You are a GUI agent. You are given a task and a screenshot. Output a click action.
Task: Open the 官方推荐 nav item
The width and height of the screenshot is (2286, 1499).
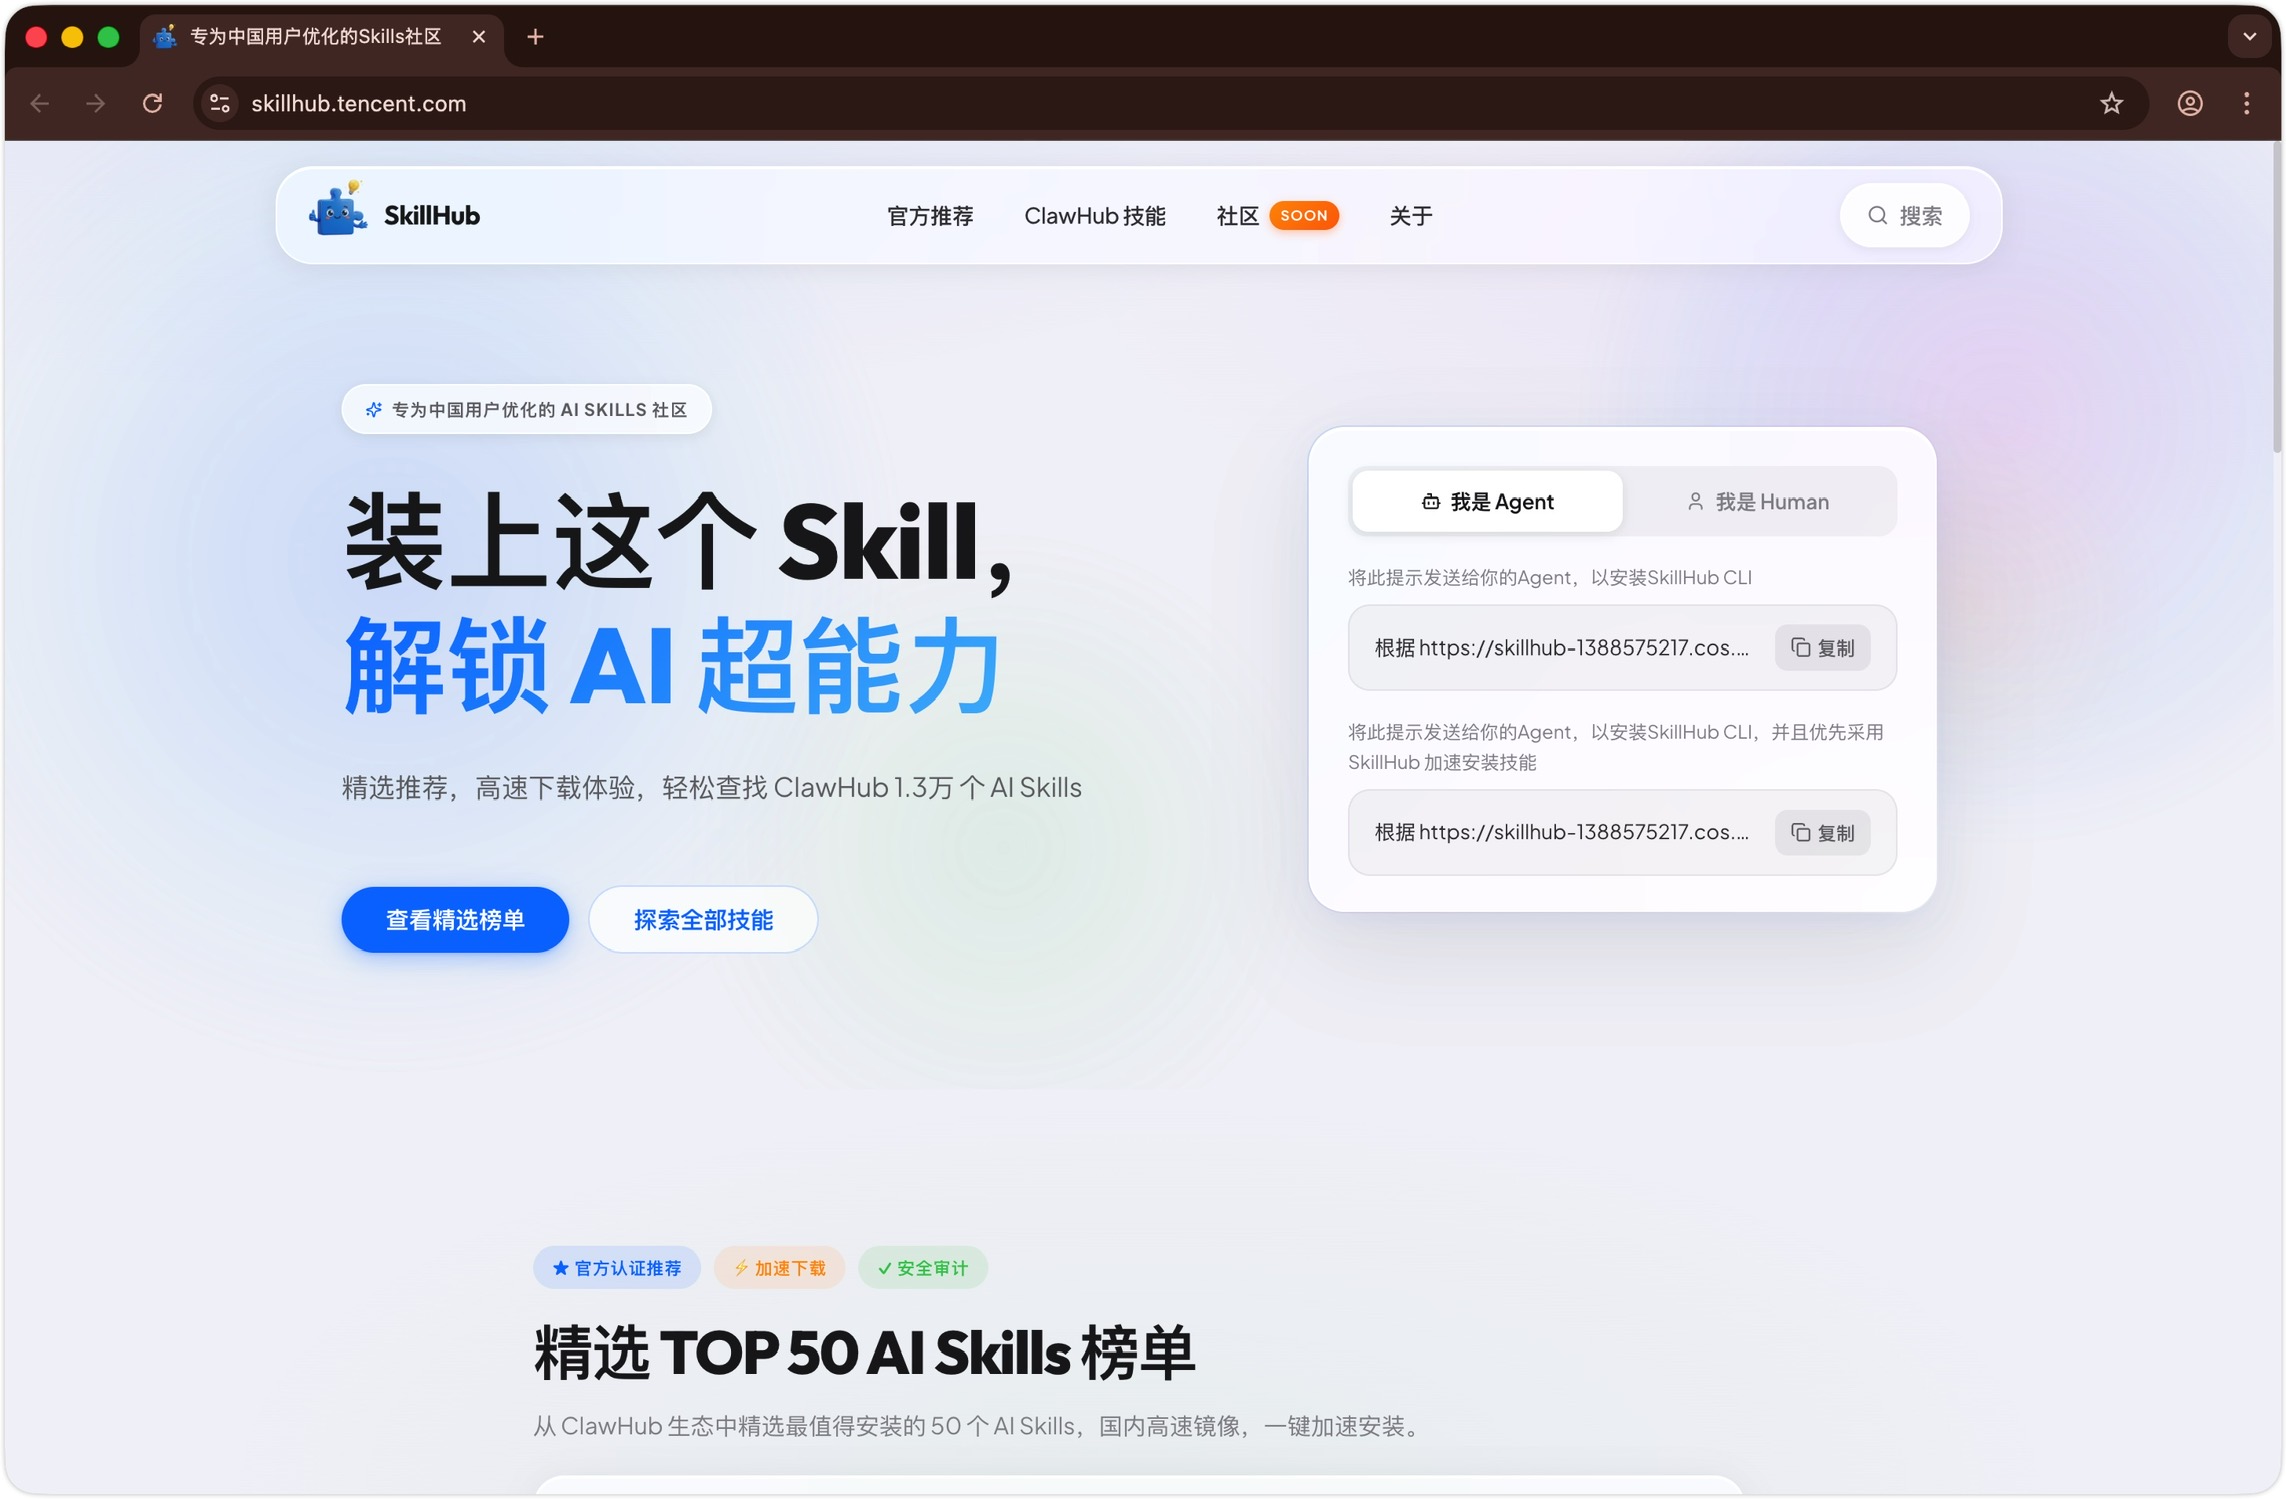929,215
